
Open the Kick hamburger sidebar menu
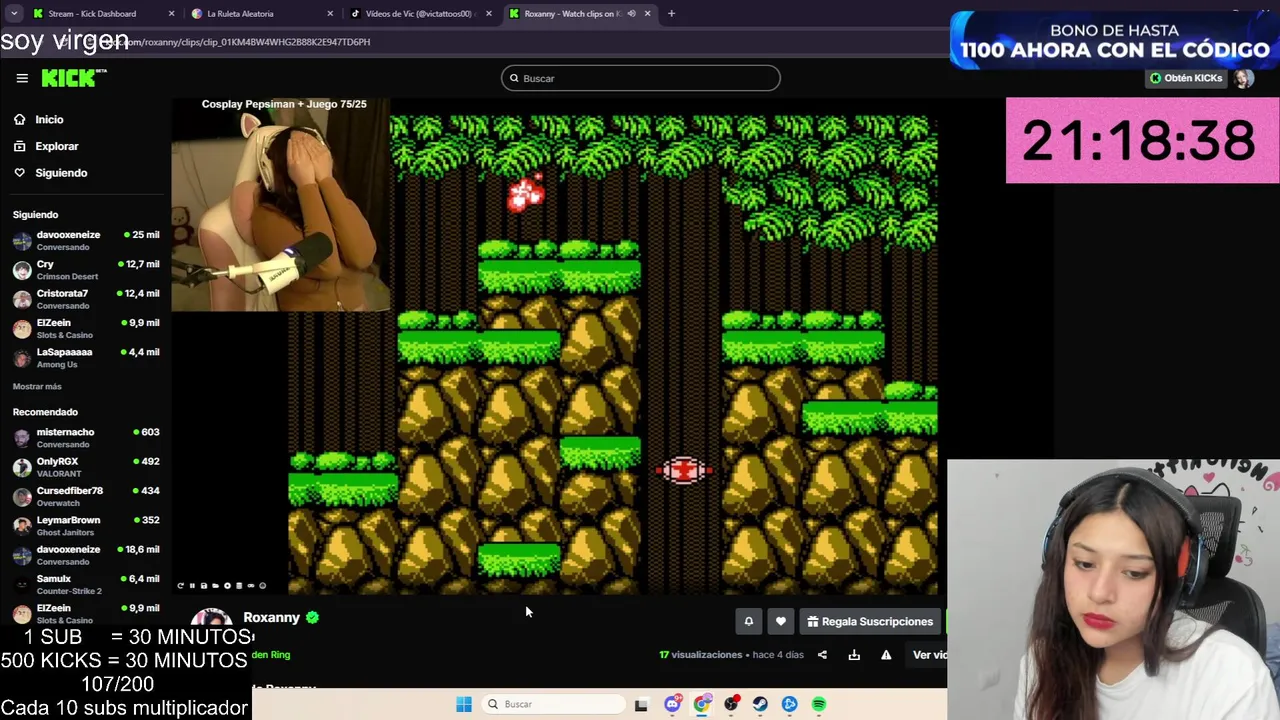22,78
